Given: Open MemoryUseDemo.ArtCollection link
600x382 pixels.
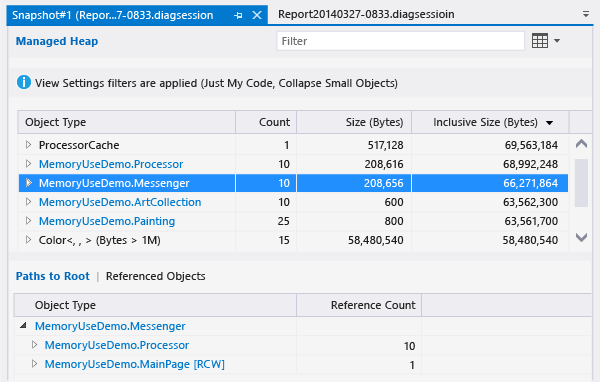Looking at the screenshot, I should 120,202.
